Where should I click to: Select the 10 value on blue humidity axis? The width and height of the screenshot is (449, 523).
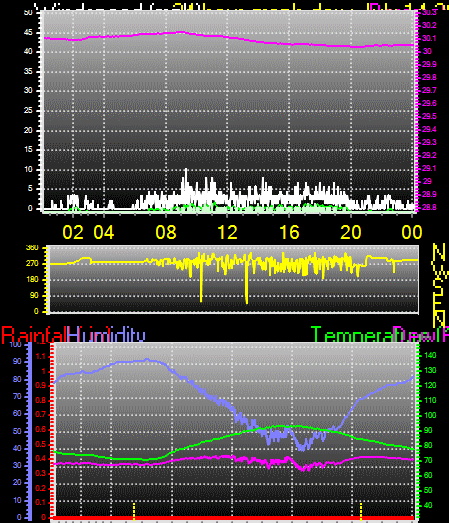[x=17, y=500]
